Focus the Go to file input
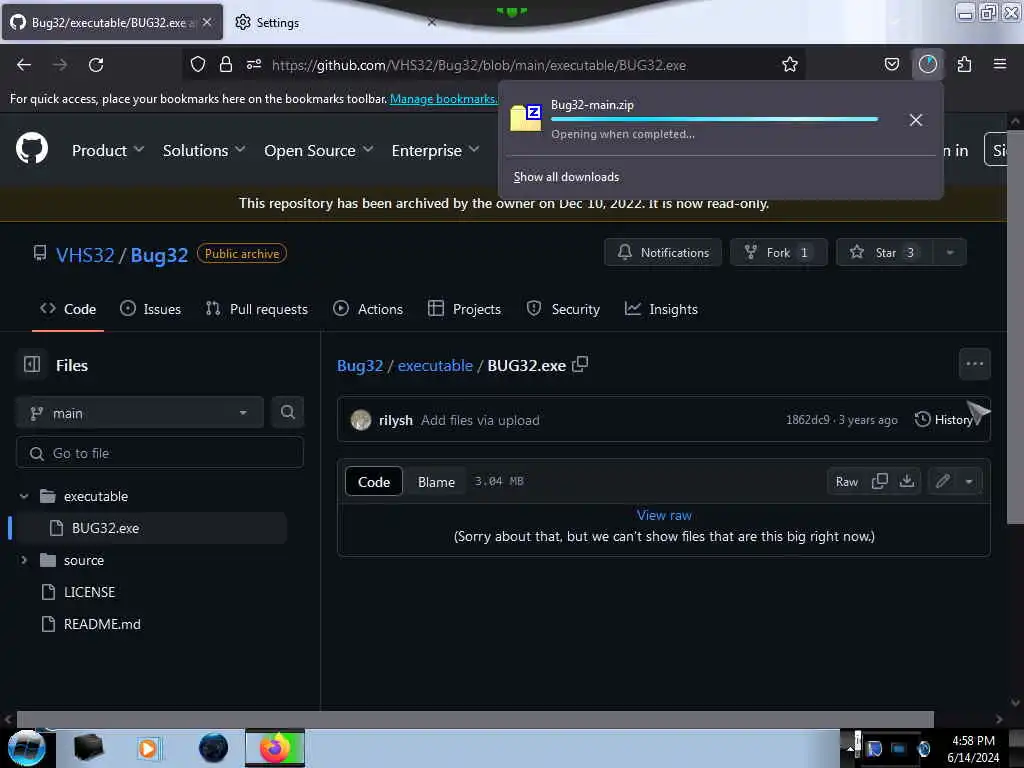 (160, 453)
